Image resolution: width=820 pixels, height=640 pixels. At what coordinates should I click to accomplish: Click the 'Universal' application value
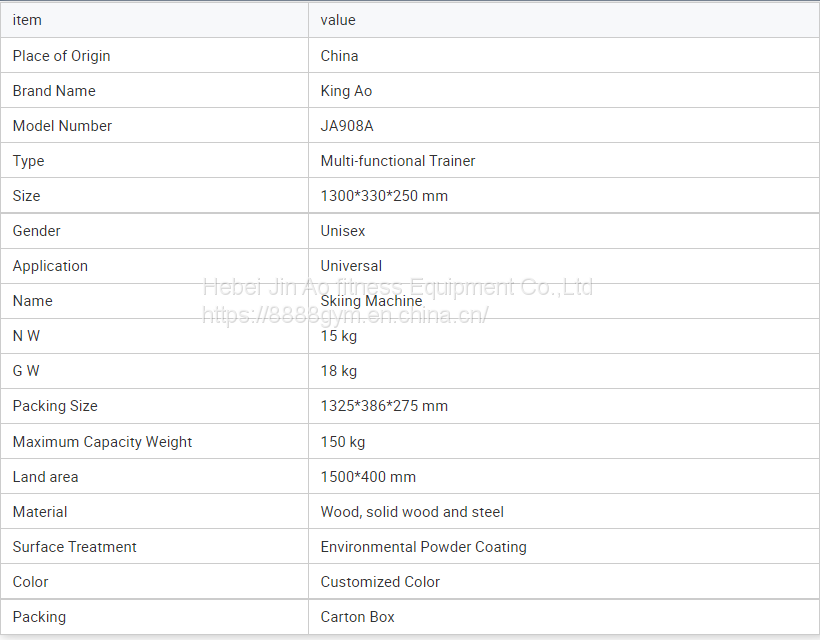(351, 266)
